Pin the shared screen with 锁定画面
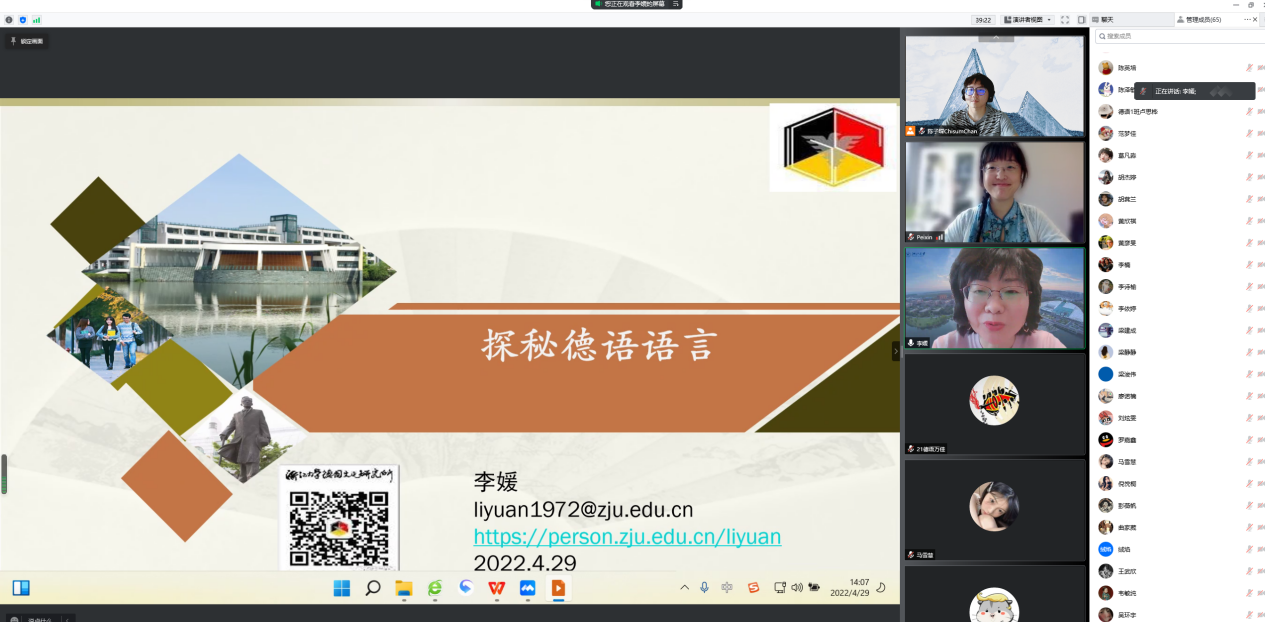Screen dimensions: 1265x622 26,41
